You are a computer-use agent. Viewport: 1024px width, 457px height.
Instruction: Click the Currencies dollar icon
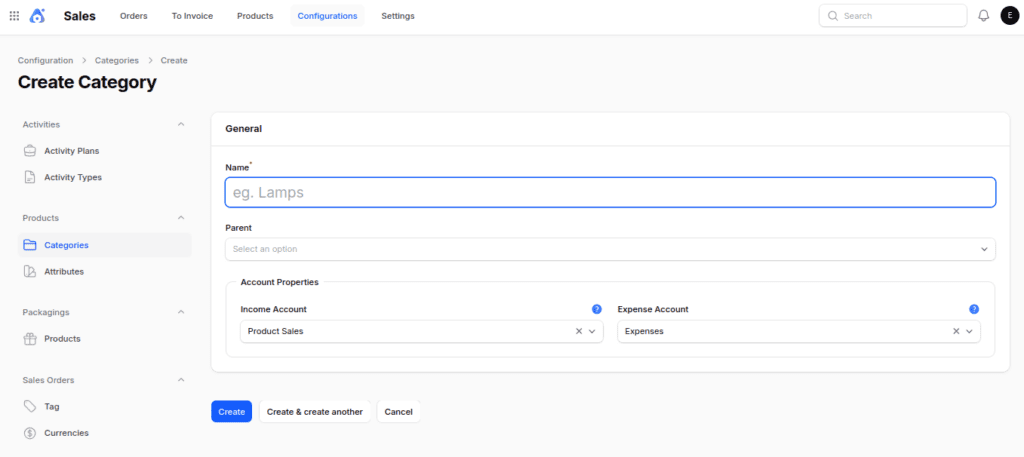click(29, 433)
